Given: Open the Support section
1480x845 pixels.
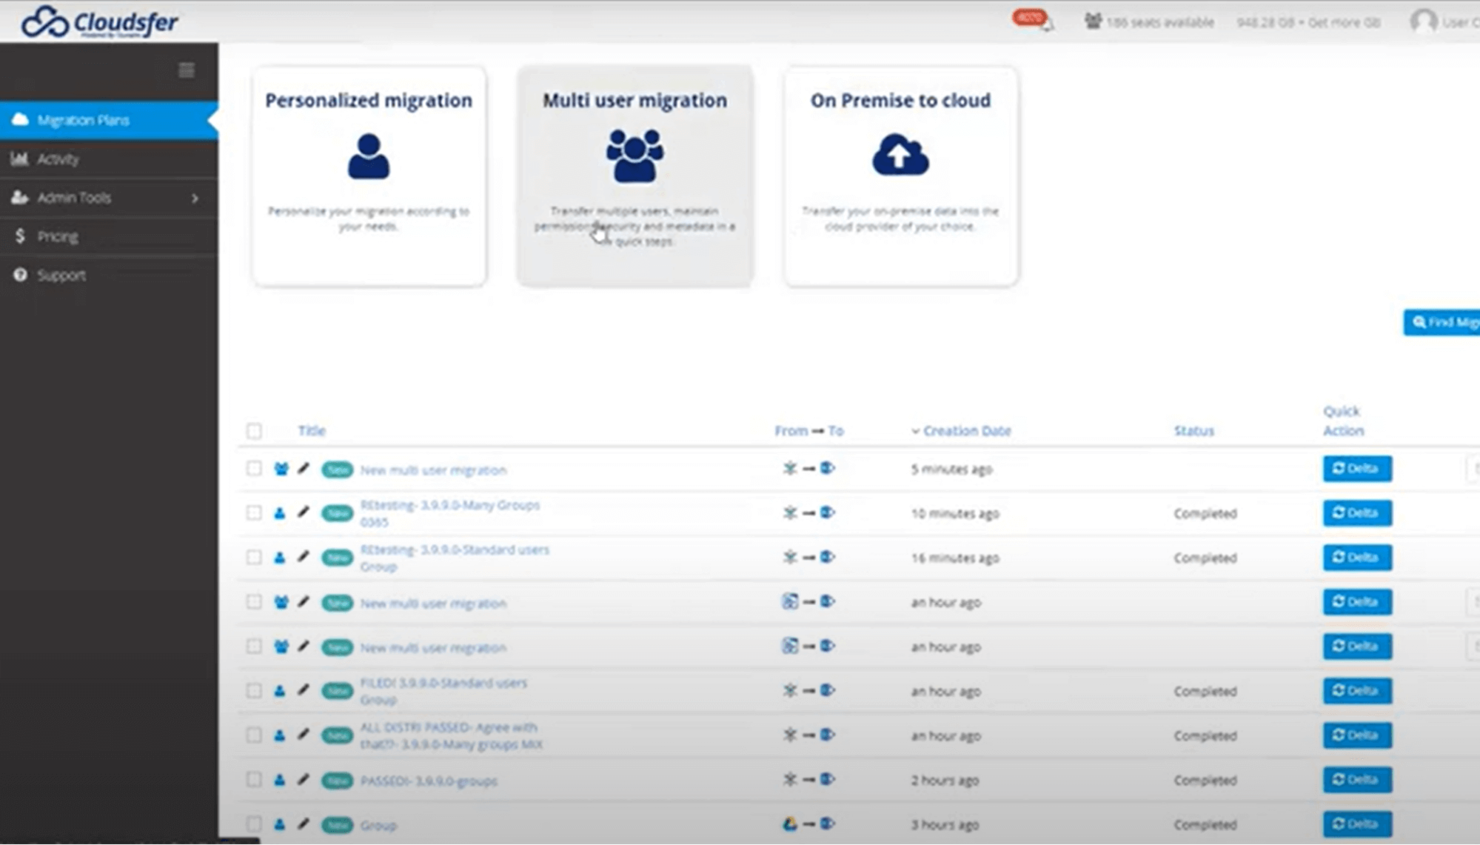Looking at the screenshot, I should 60,275.
